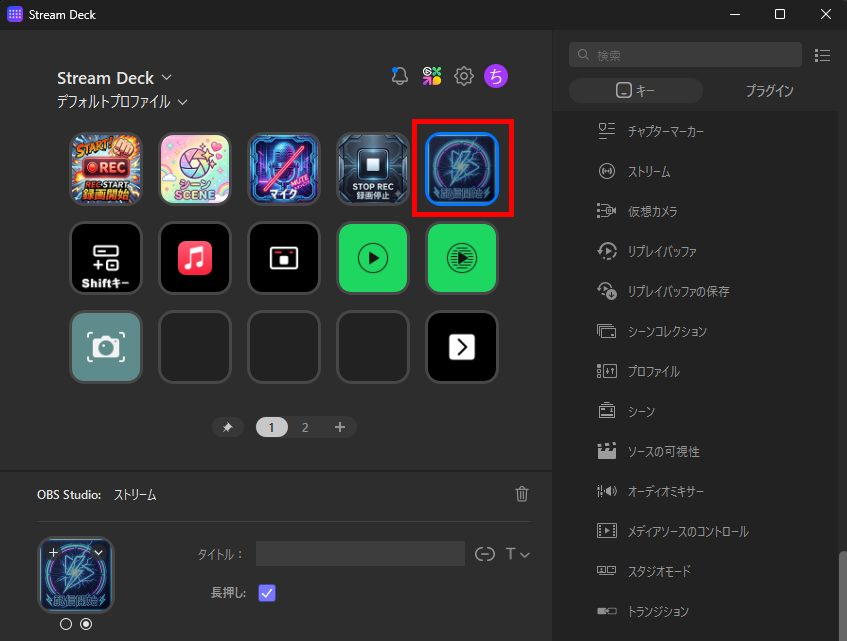Image resolution: width=847 pixels, height=641 pixels.
Task: Select the middle empty key in bottom row
Action: [284, 347]
